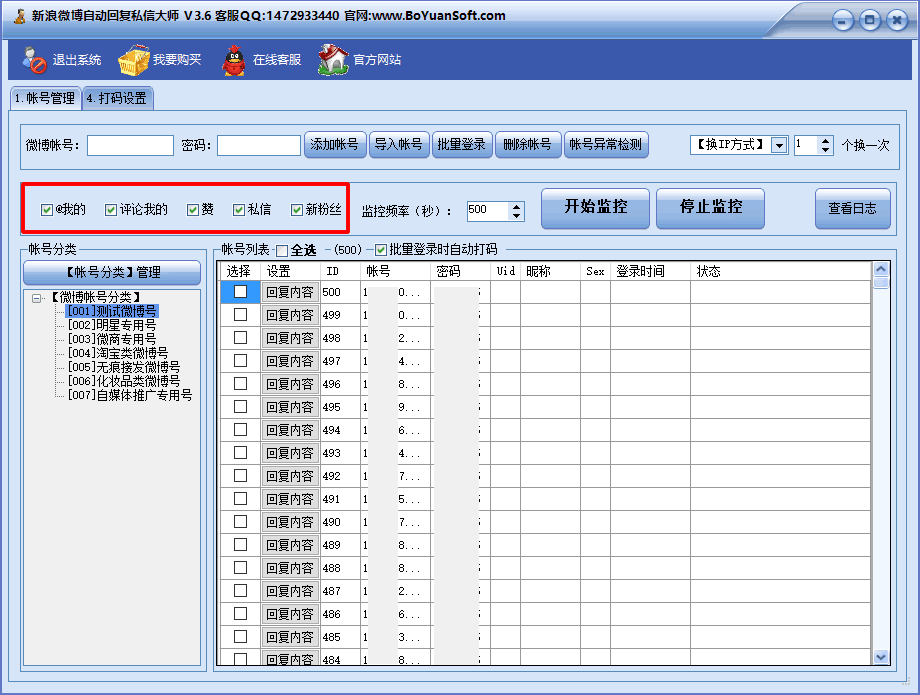Open the shopping basket purchase icon
The height and width of the screenshot is (695, 920).
pyautogui.click(x=134, y=60)
